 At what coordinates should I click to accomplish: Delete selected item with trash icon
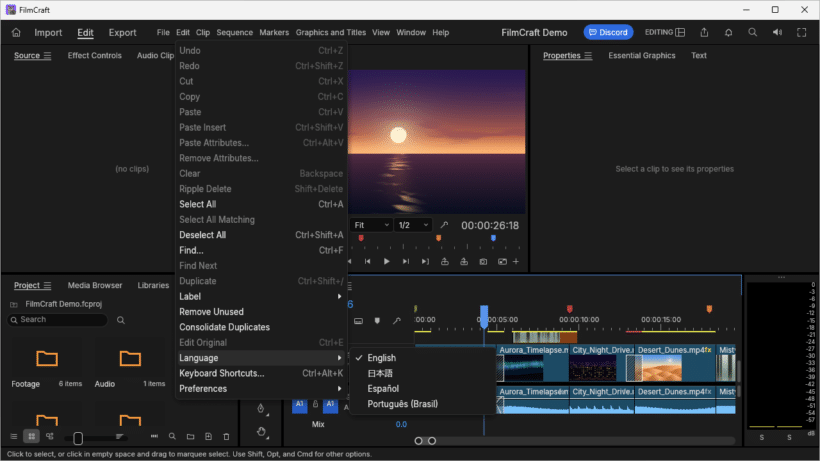pos(226,436)
